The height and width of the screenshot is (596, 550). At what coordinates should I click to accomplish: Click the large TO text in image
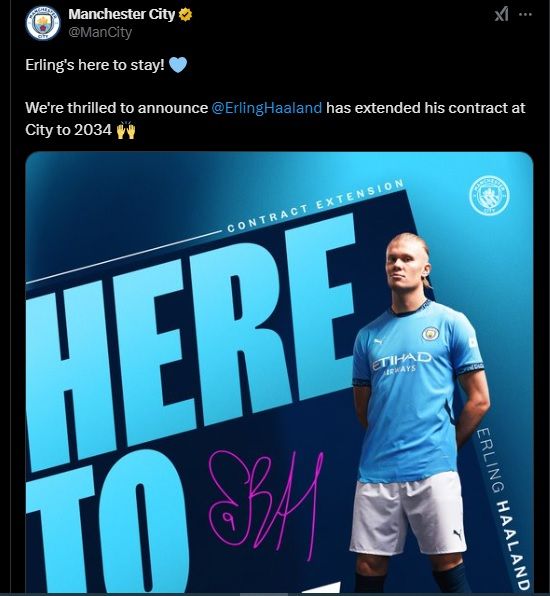[108, 525]
